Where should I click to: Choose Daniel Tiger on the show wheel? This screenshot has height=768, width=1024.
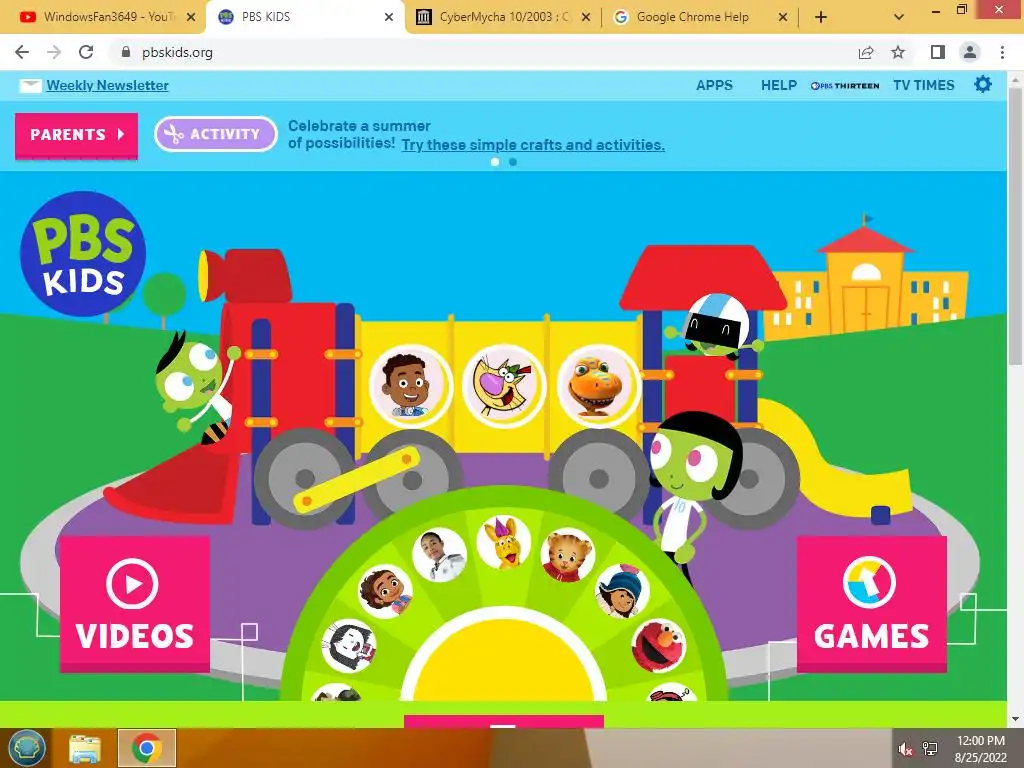(567, 556)
